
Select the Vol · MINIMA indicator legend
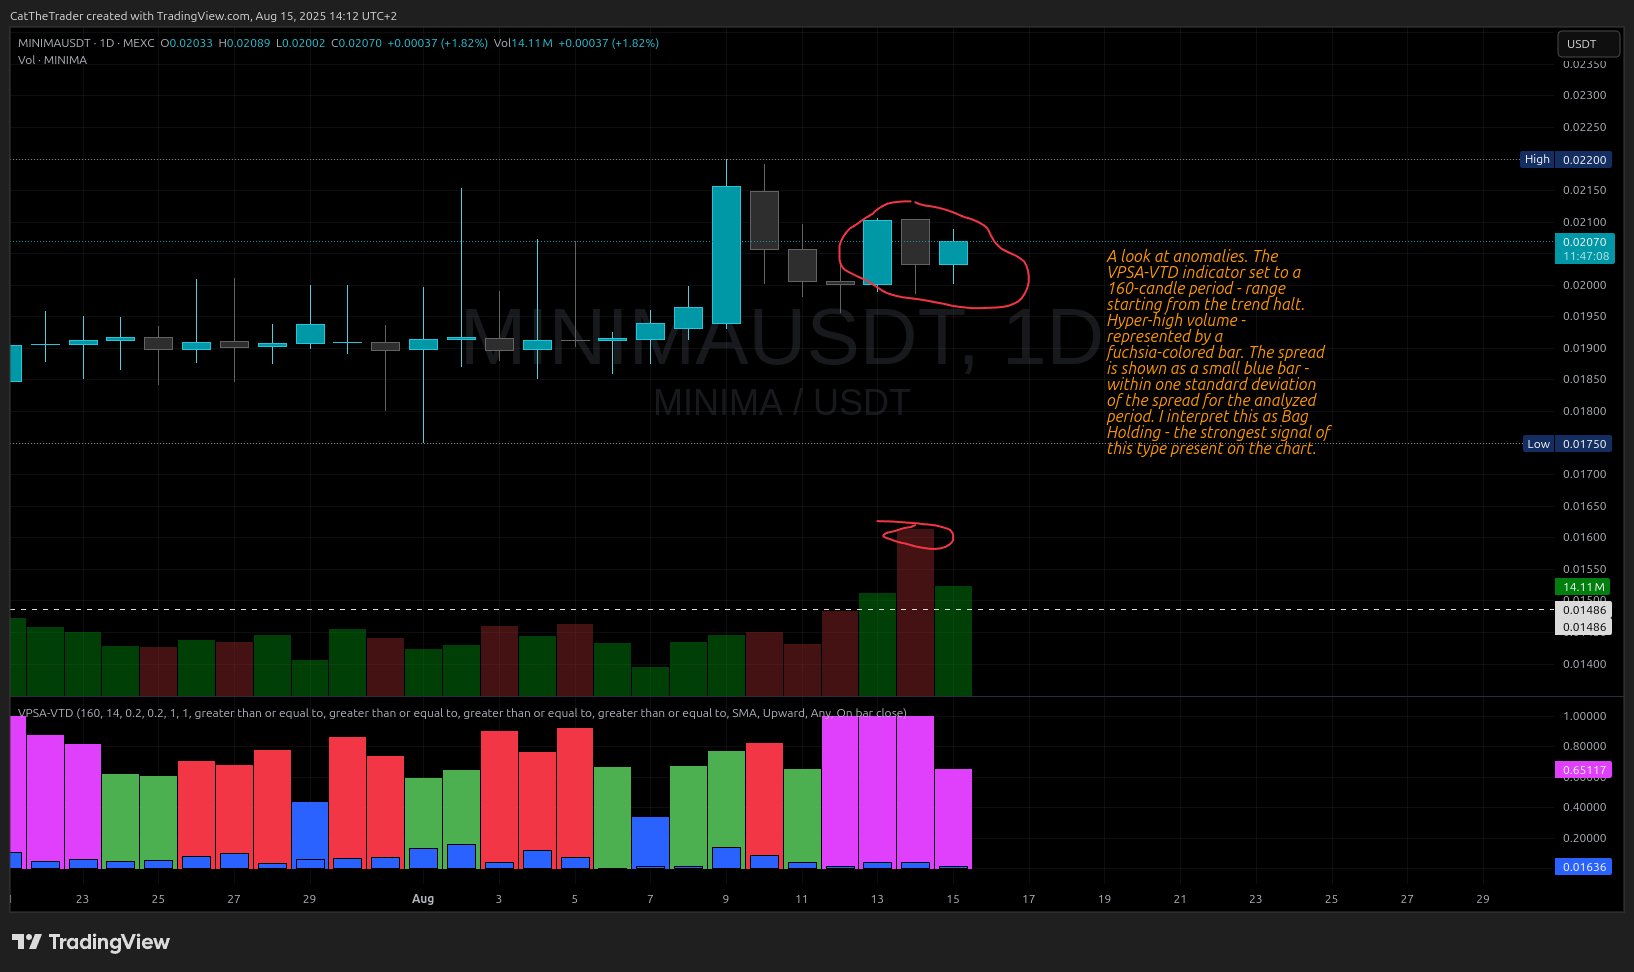(x=52, y=60)
